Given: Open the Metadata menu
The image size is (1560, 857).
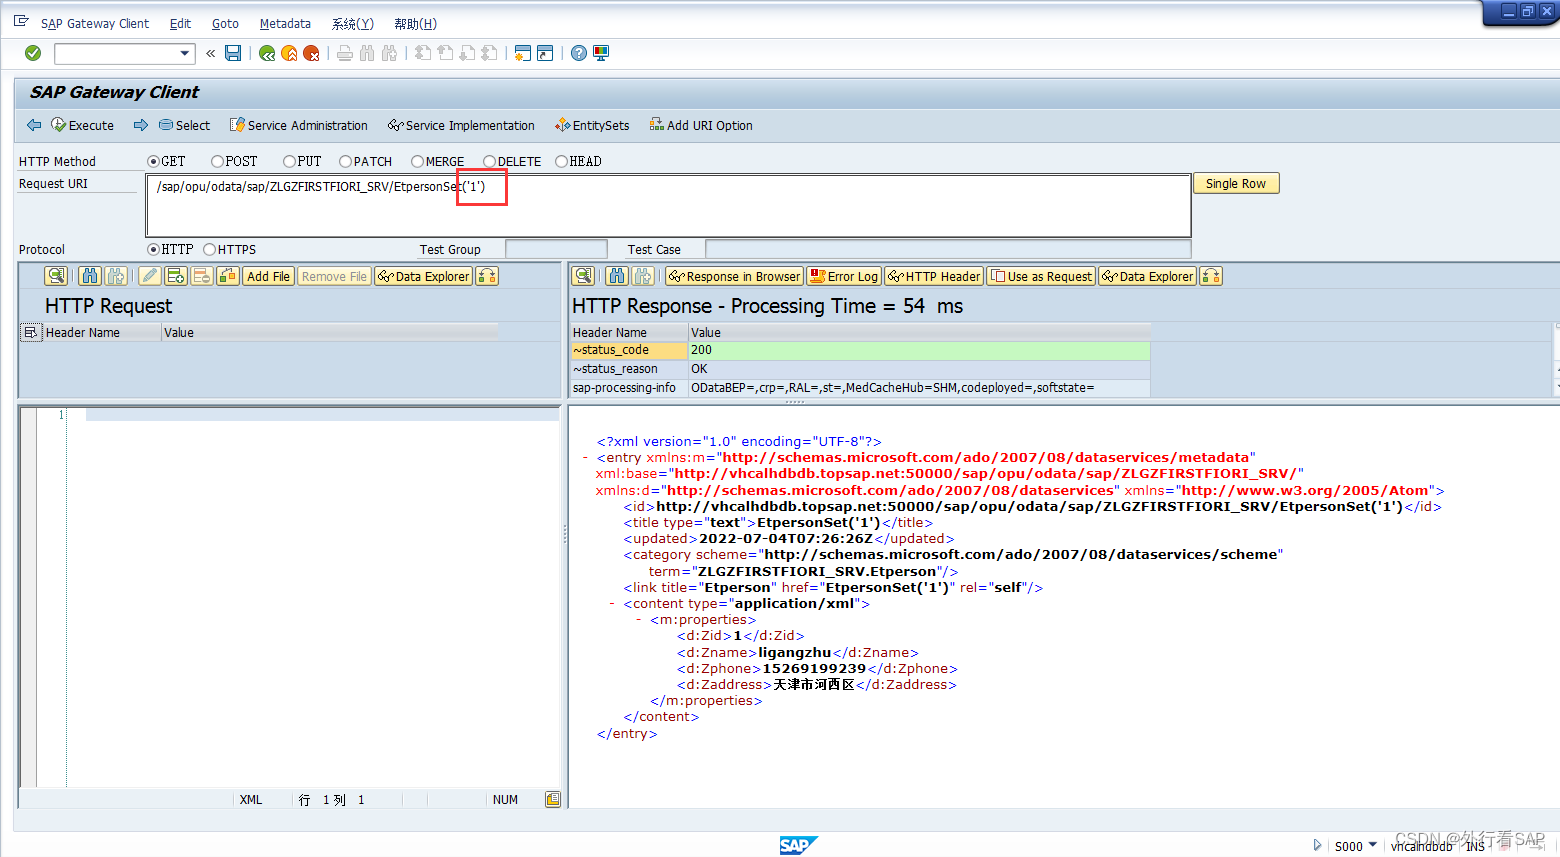Looking at the screenshot, I should 285,23.
